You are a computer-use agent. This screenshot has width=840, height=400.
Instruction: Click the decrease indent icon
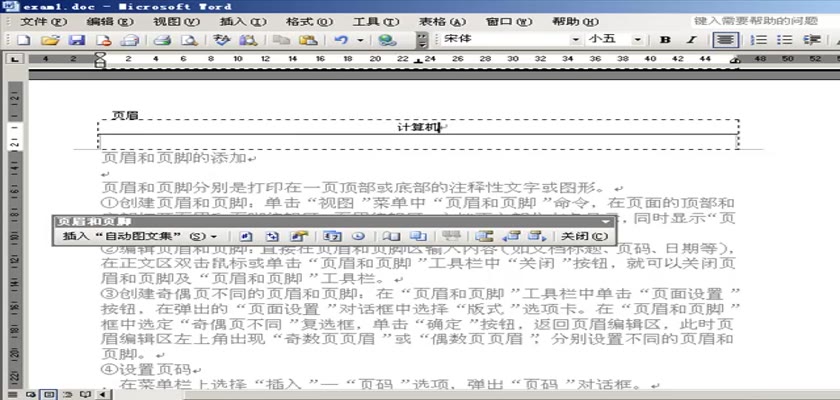812,40
